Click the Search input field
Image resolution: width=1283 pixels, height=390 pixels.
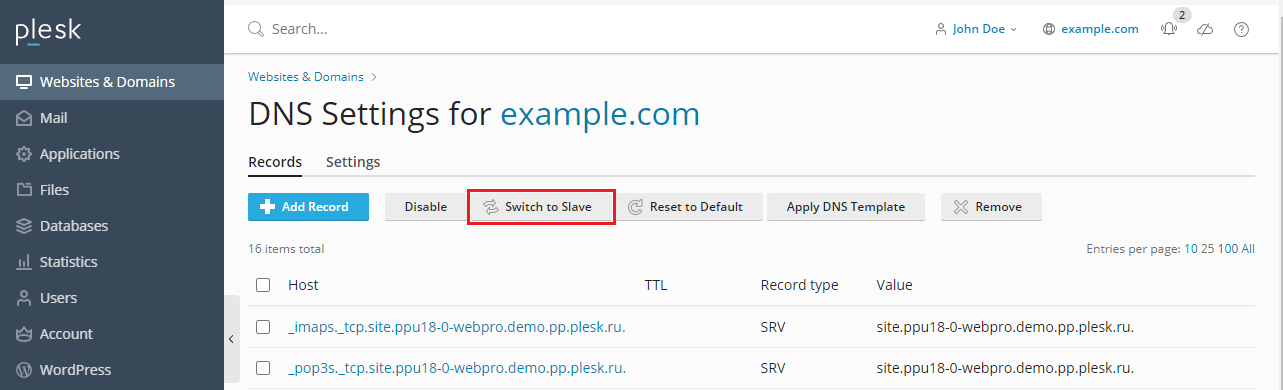pos(580,29)
